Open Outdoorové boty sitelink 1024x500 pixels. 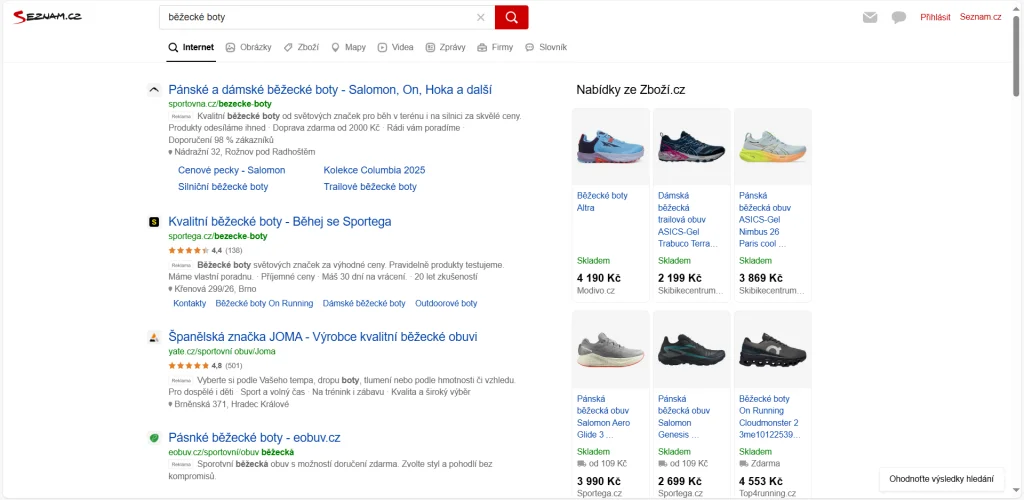click(446, 304)
